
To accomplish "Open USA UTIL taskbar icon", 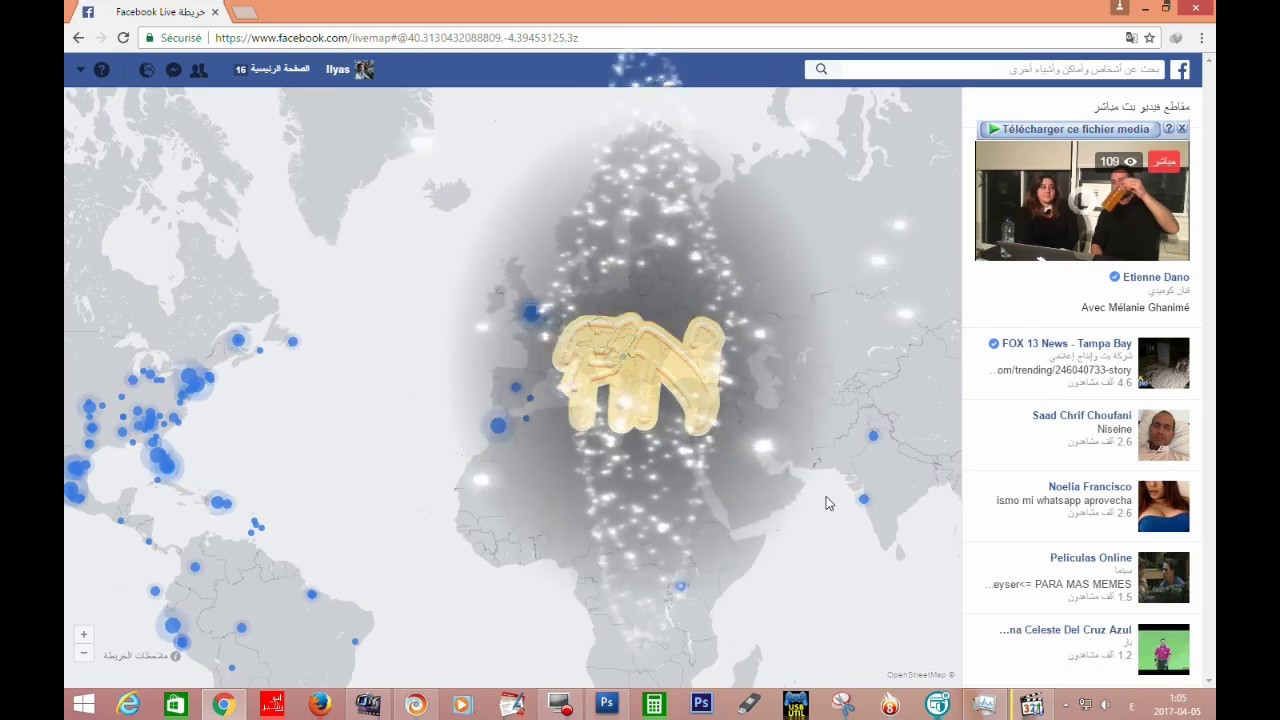I will click(x=795, y=705).
